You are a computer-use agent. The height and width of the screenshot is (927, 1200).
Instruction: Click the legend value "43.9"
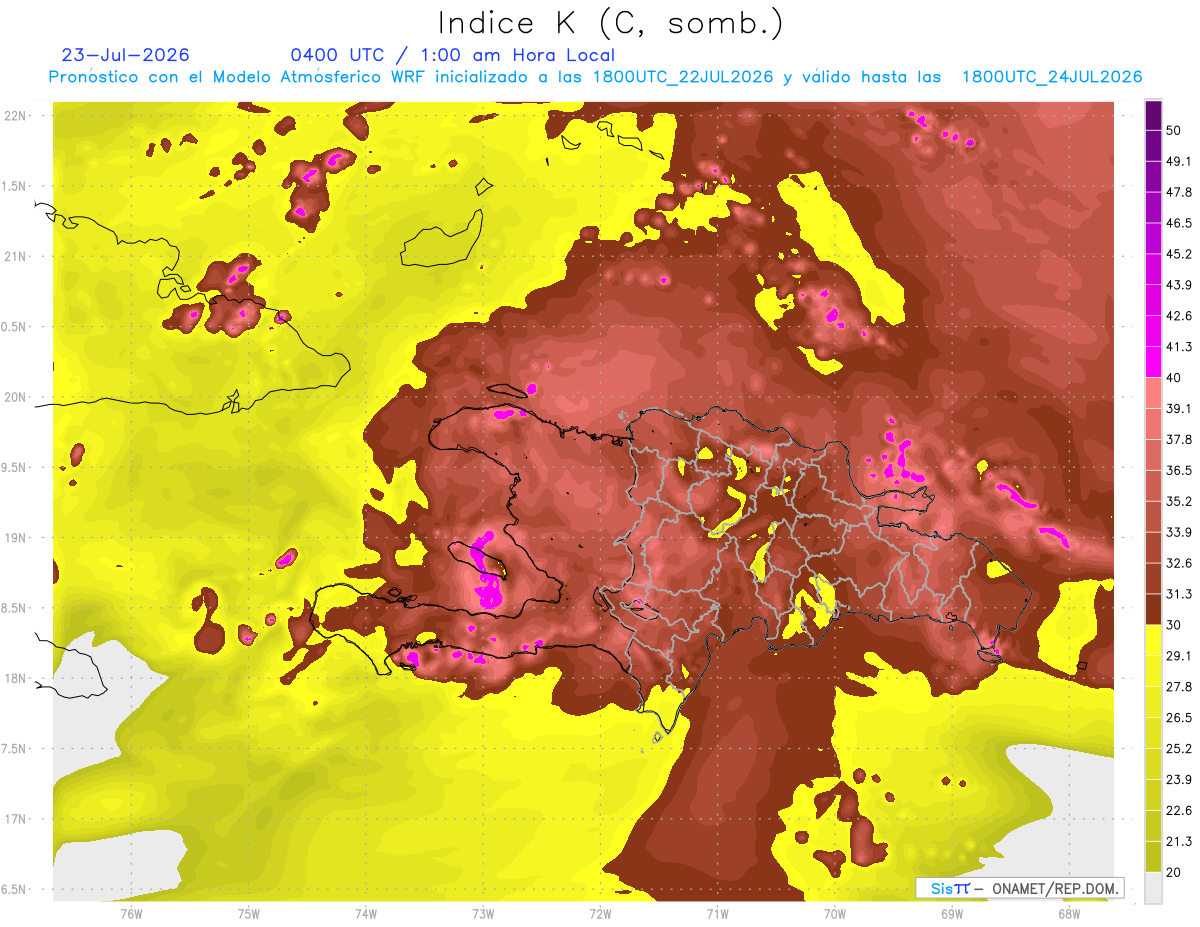point(1178,285)
